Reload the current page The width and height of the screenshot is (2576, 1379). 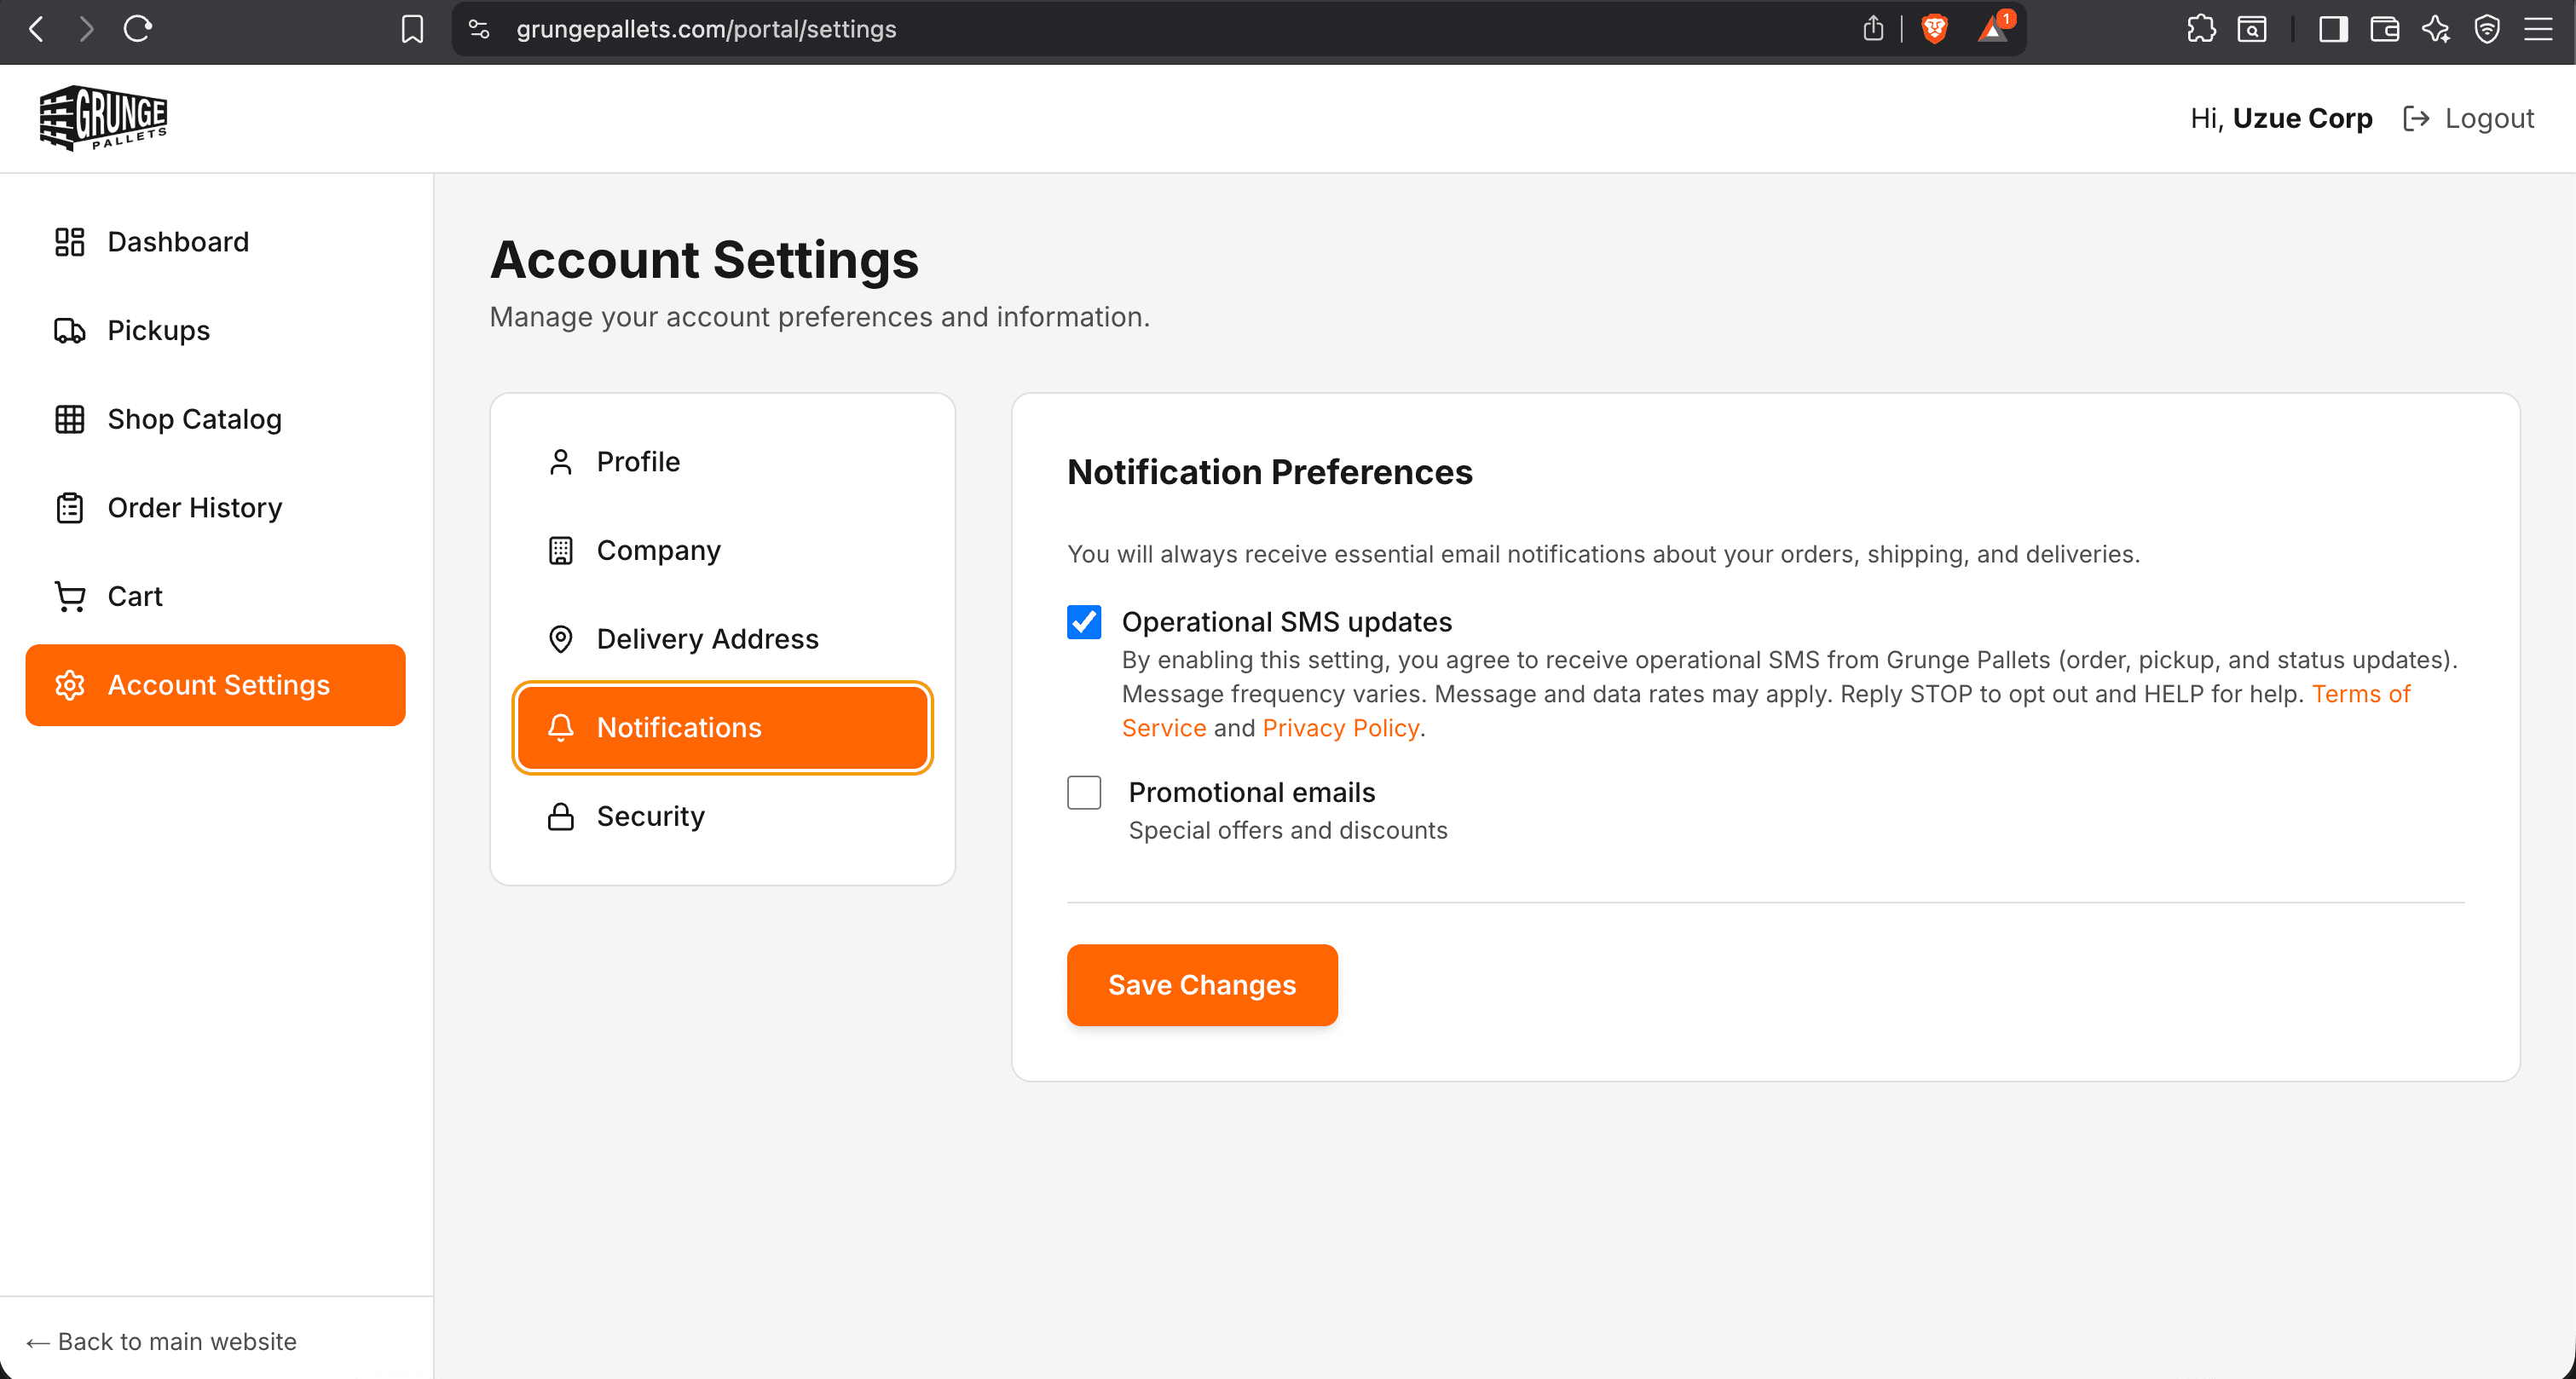[137, 29]
